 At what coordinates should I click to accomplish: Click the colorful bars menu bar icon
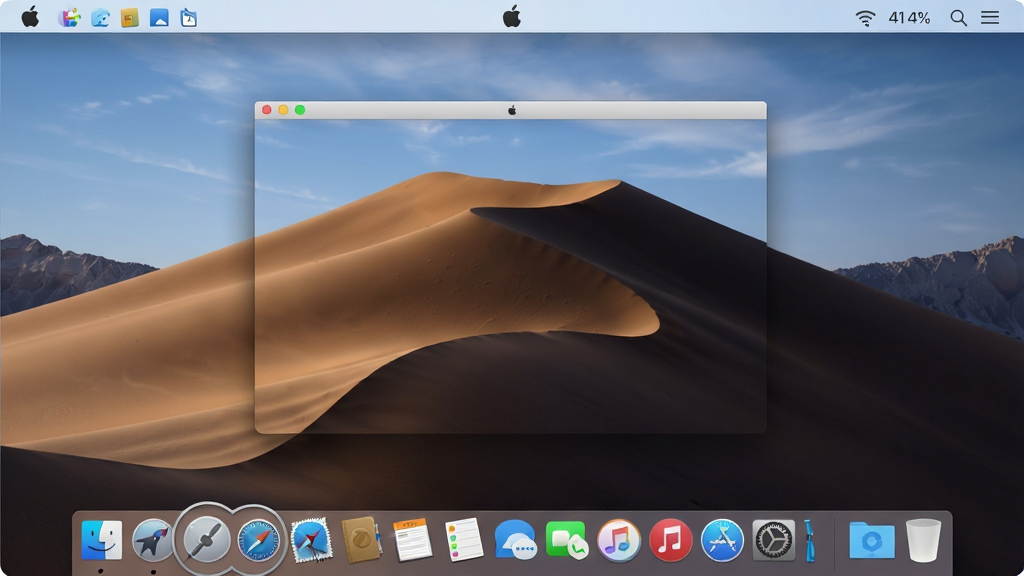coord(69,18)
